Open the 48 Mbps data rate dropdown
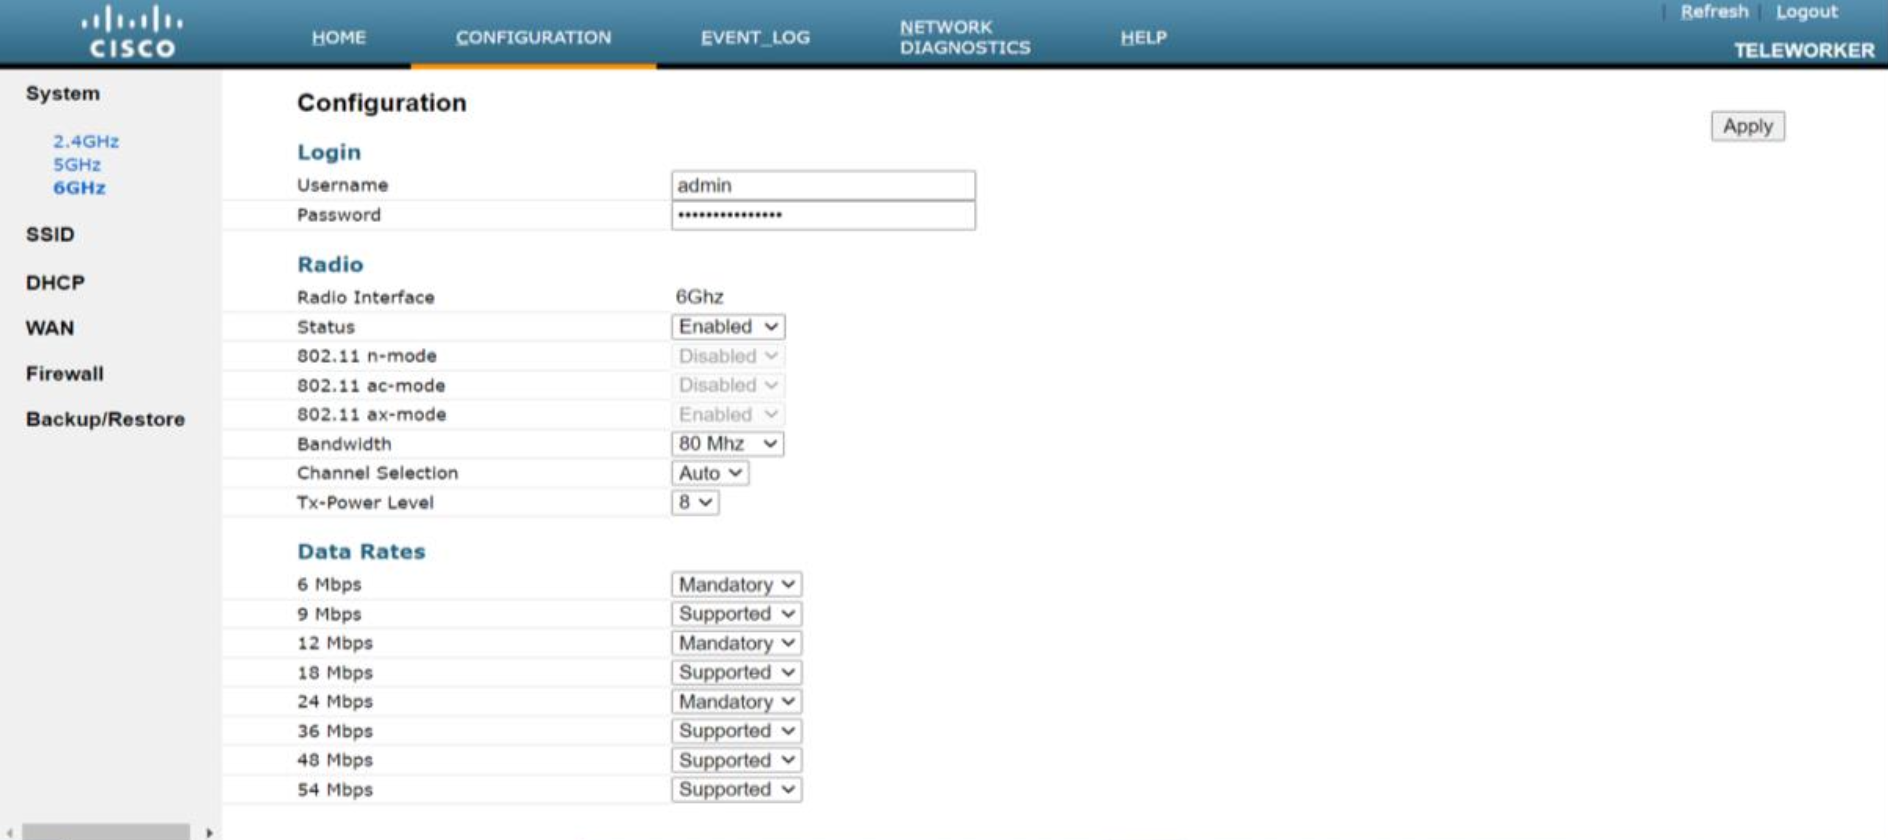The width and height of the screenshot is (1888, 840). [737, 760]
